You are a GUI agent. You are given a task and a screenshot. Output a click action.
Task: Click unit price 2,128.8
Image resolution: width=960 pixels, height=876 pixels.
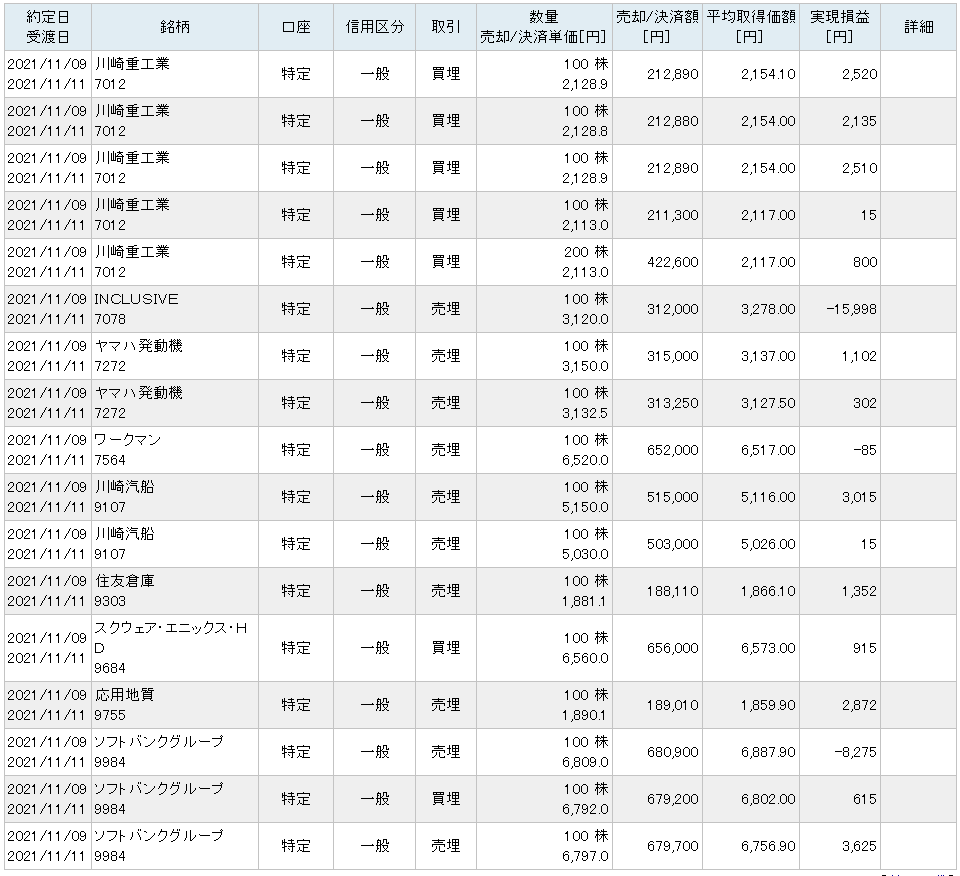[x=585, y=132]
